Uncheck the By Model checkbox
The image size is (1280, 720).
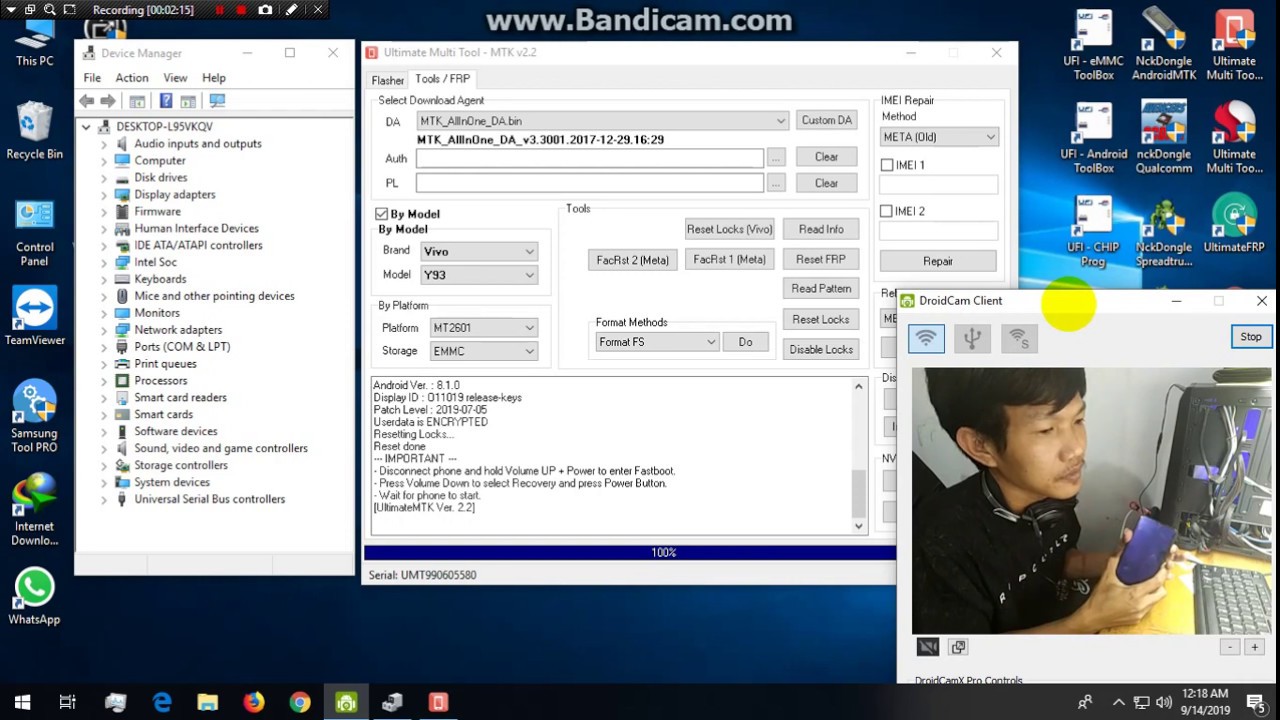[381, 214]
